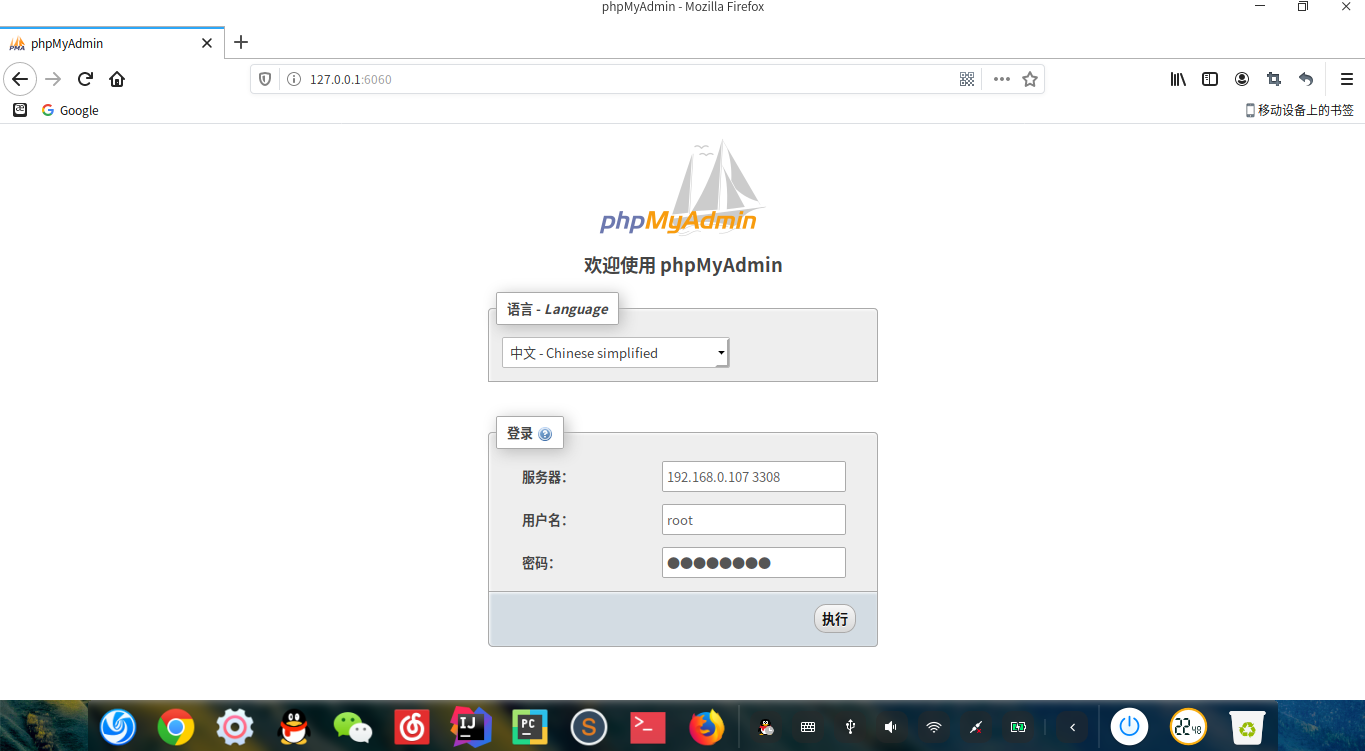Open page actions three-dot menu
1365x751 pixels.
(x=1002, y=79)
